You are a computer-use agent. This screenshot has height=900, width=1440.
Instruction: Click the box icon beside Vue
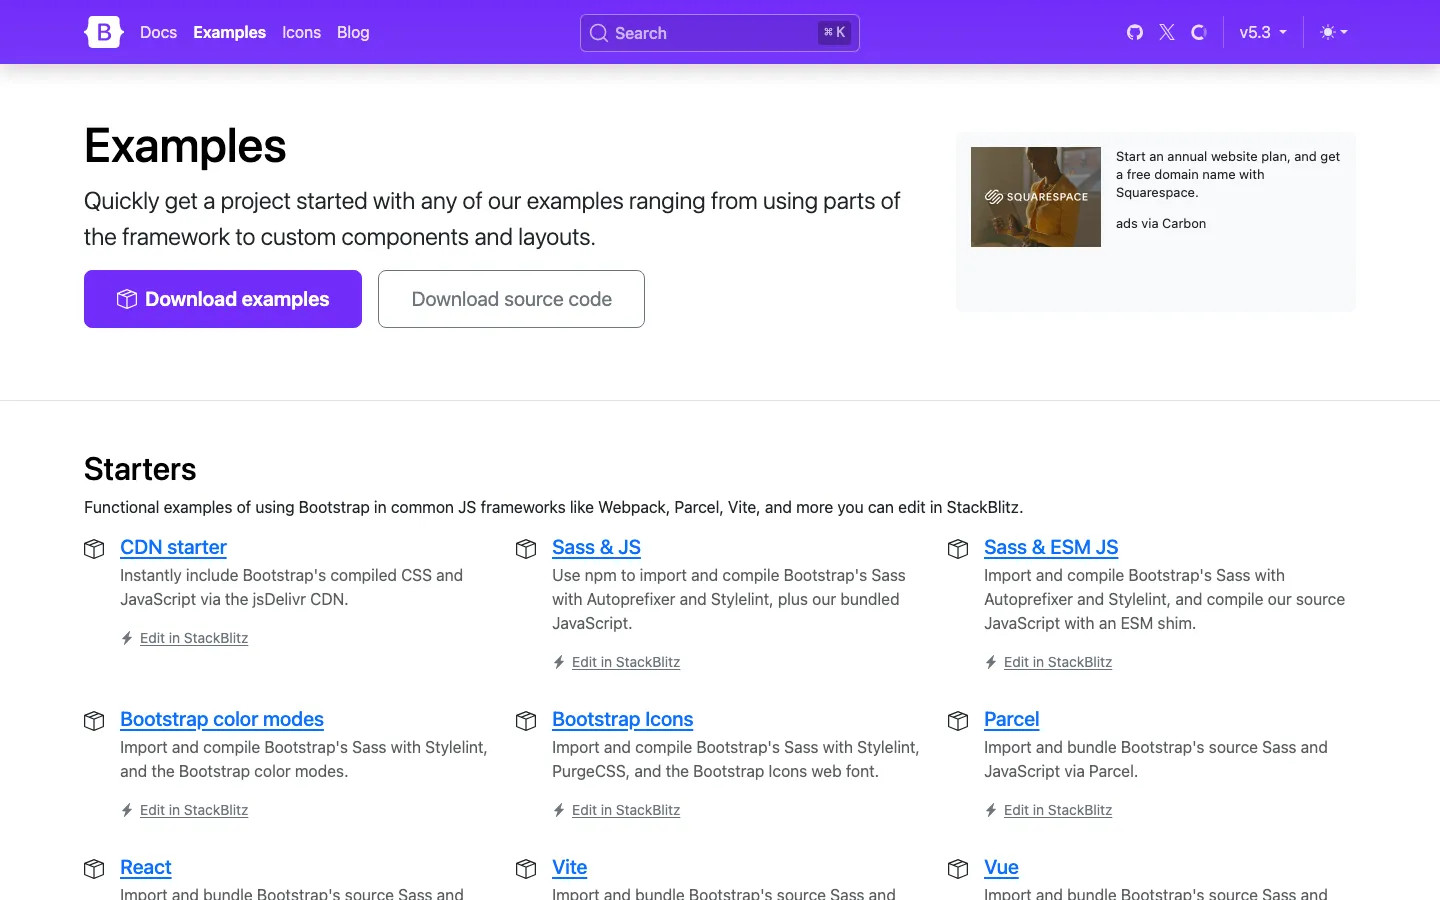tap(958, 869)
